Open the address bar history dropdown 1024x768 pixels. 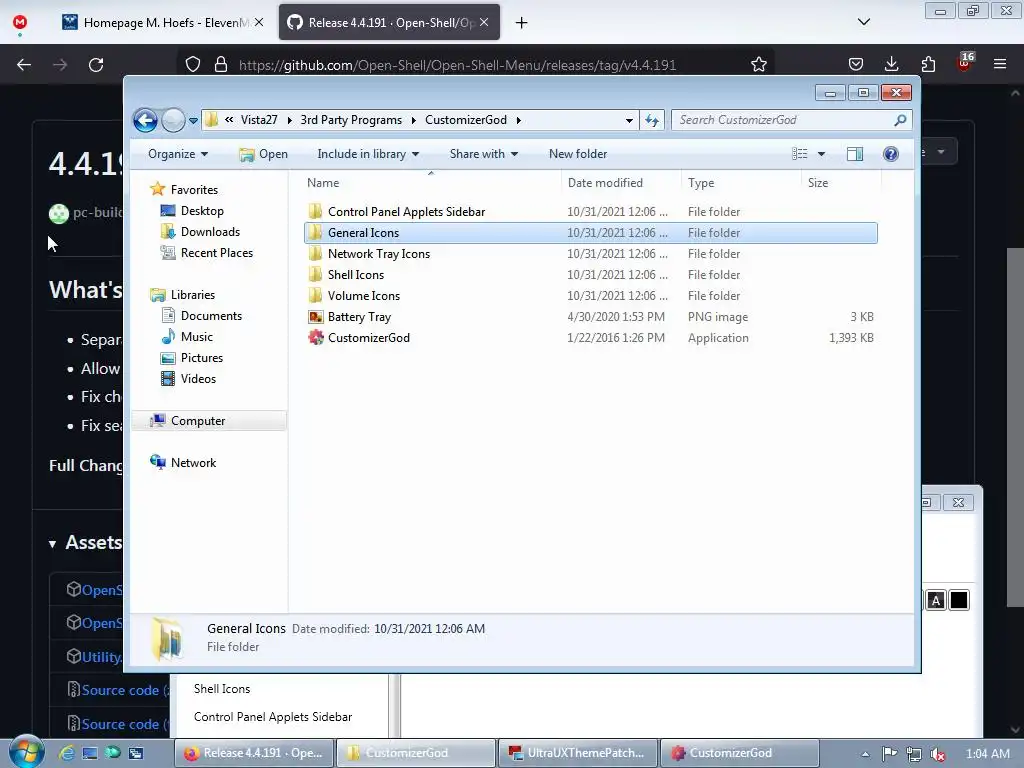tap(629, 120)
